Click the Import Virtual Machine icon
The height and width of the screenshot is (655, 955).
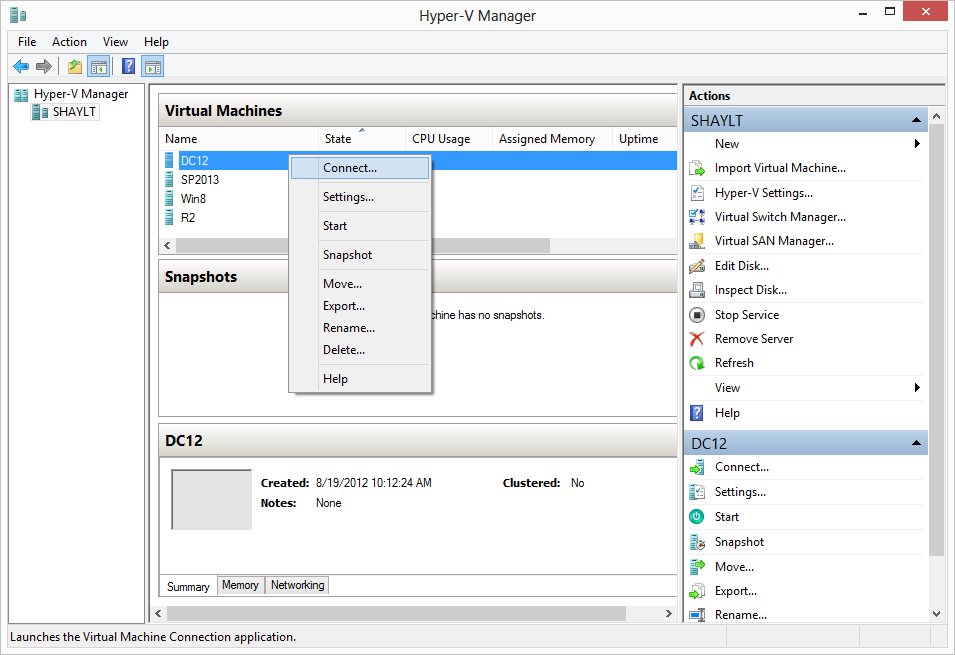tap(697, 168)
